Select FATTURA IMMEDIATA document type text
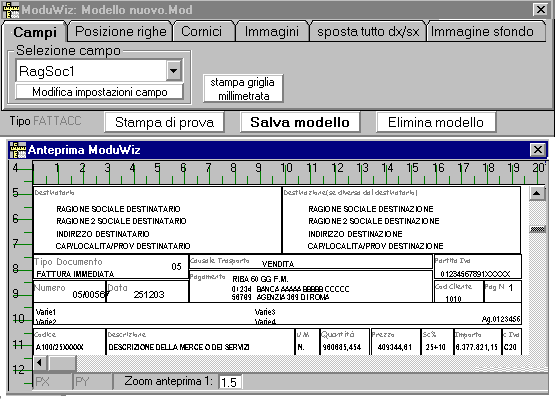 point(75,274)
